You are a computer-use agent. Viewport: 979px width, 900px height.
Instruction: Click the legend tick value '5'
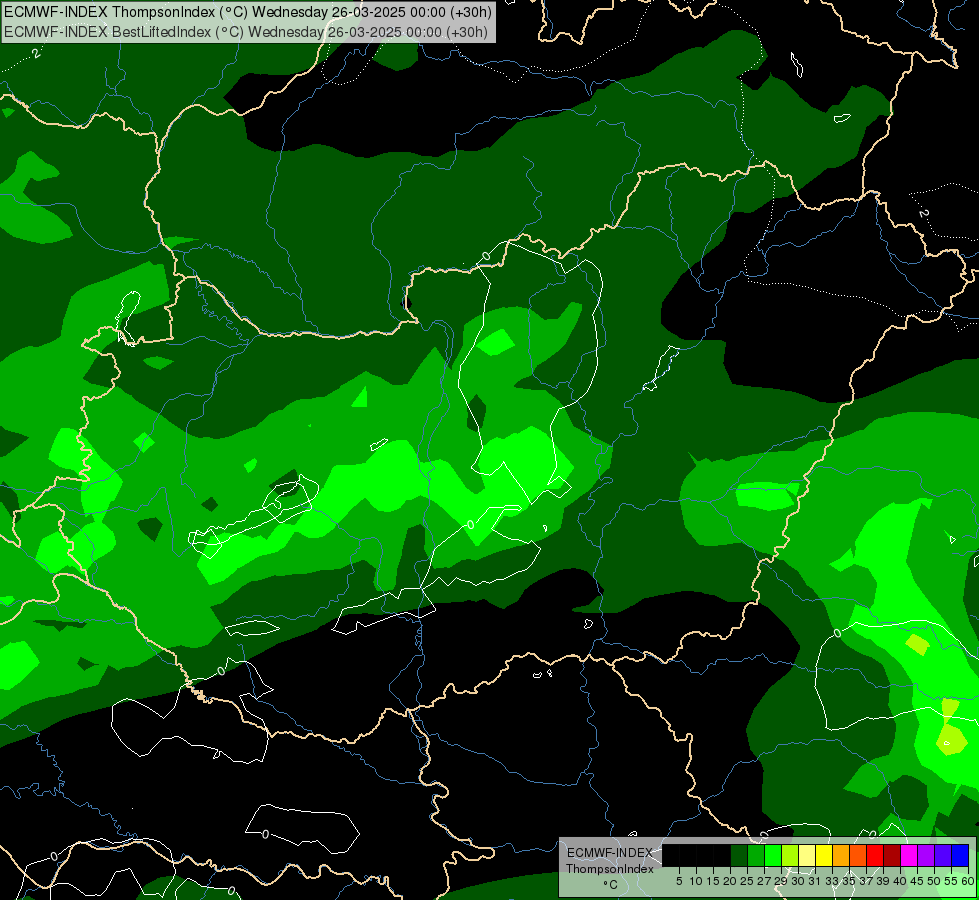pyautogui.click(x=679, y=881)
